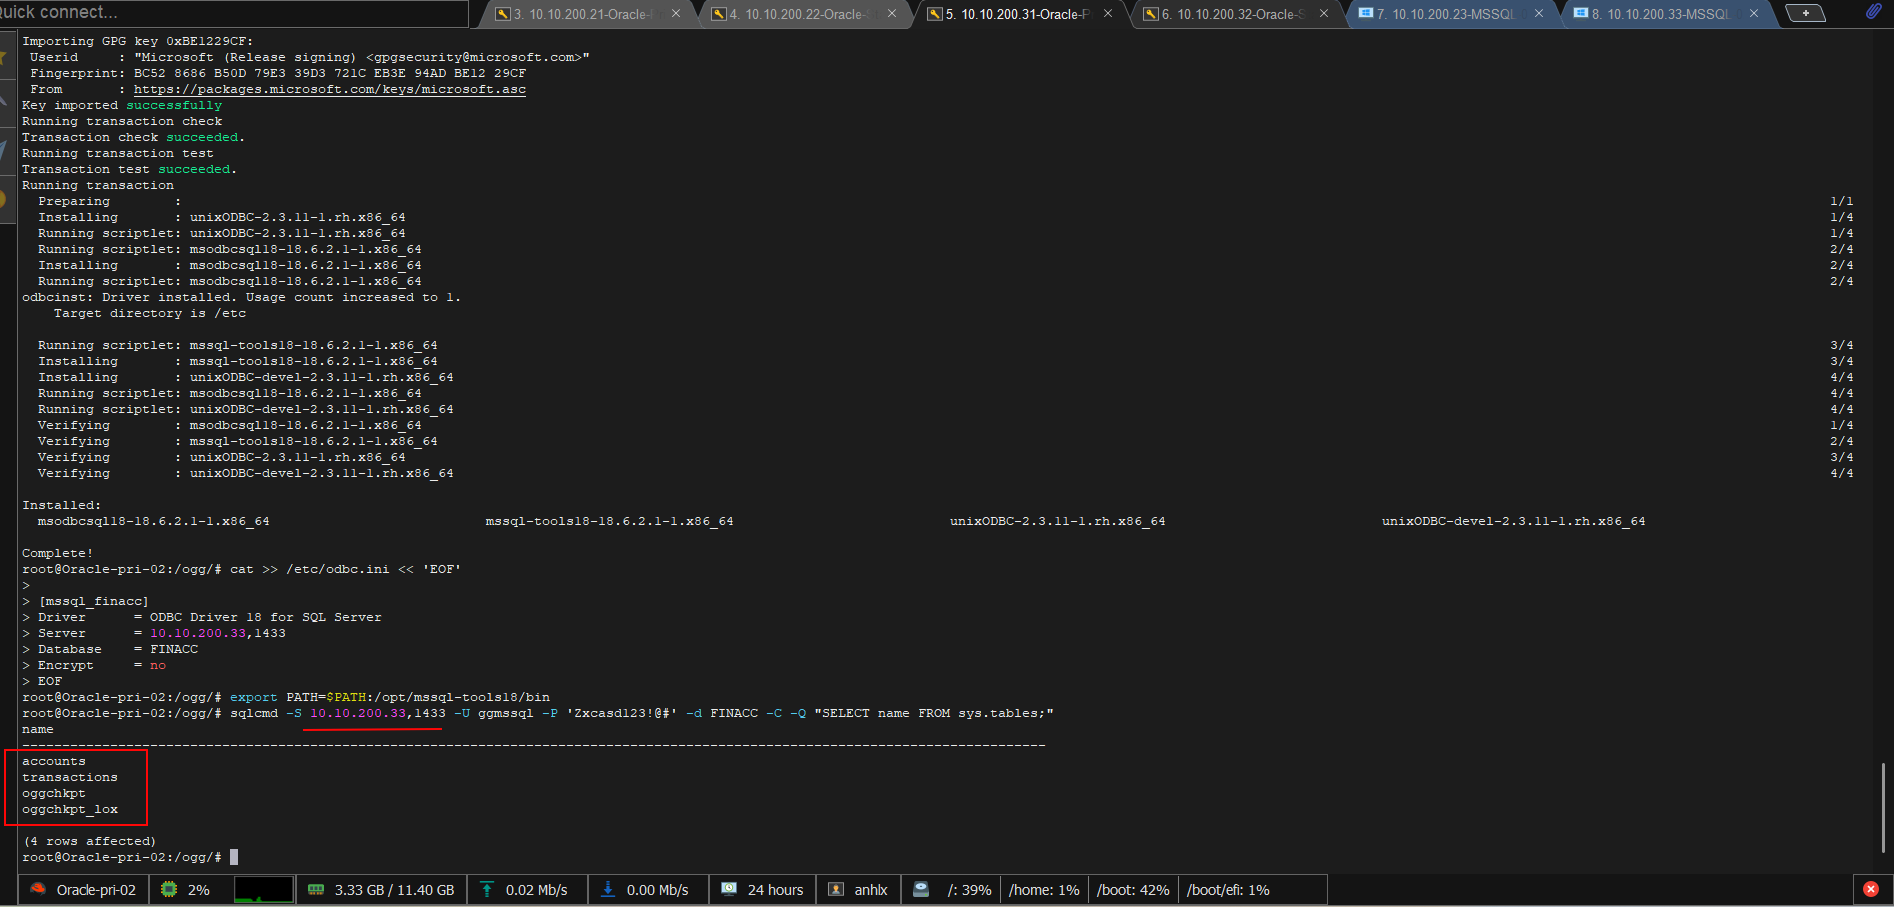Viewport: 1894px width, 907px height.
Task: Click the red X button in status bar
Action: 1871,889
